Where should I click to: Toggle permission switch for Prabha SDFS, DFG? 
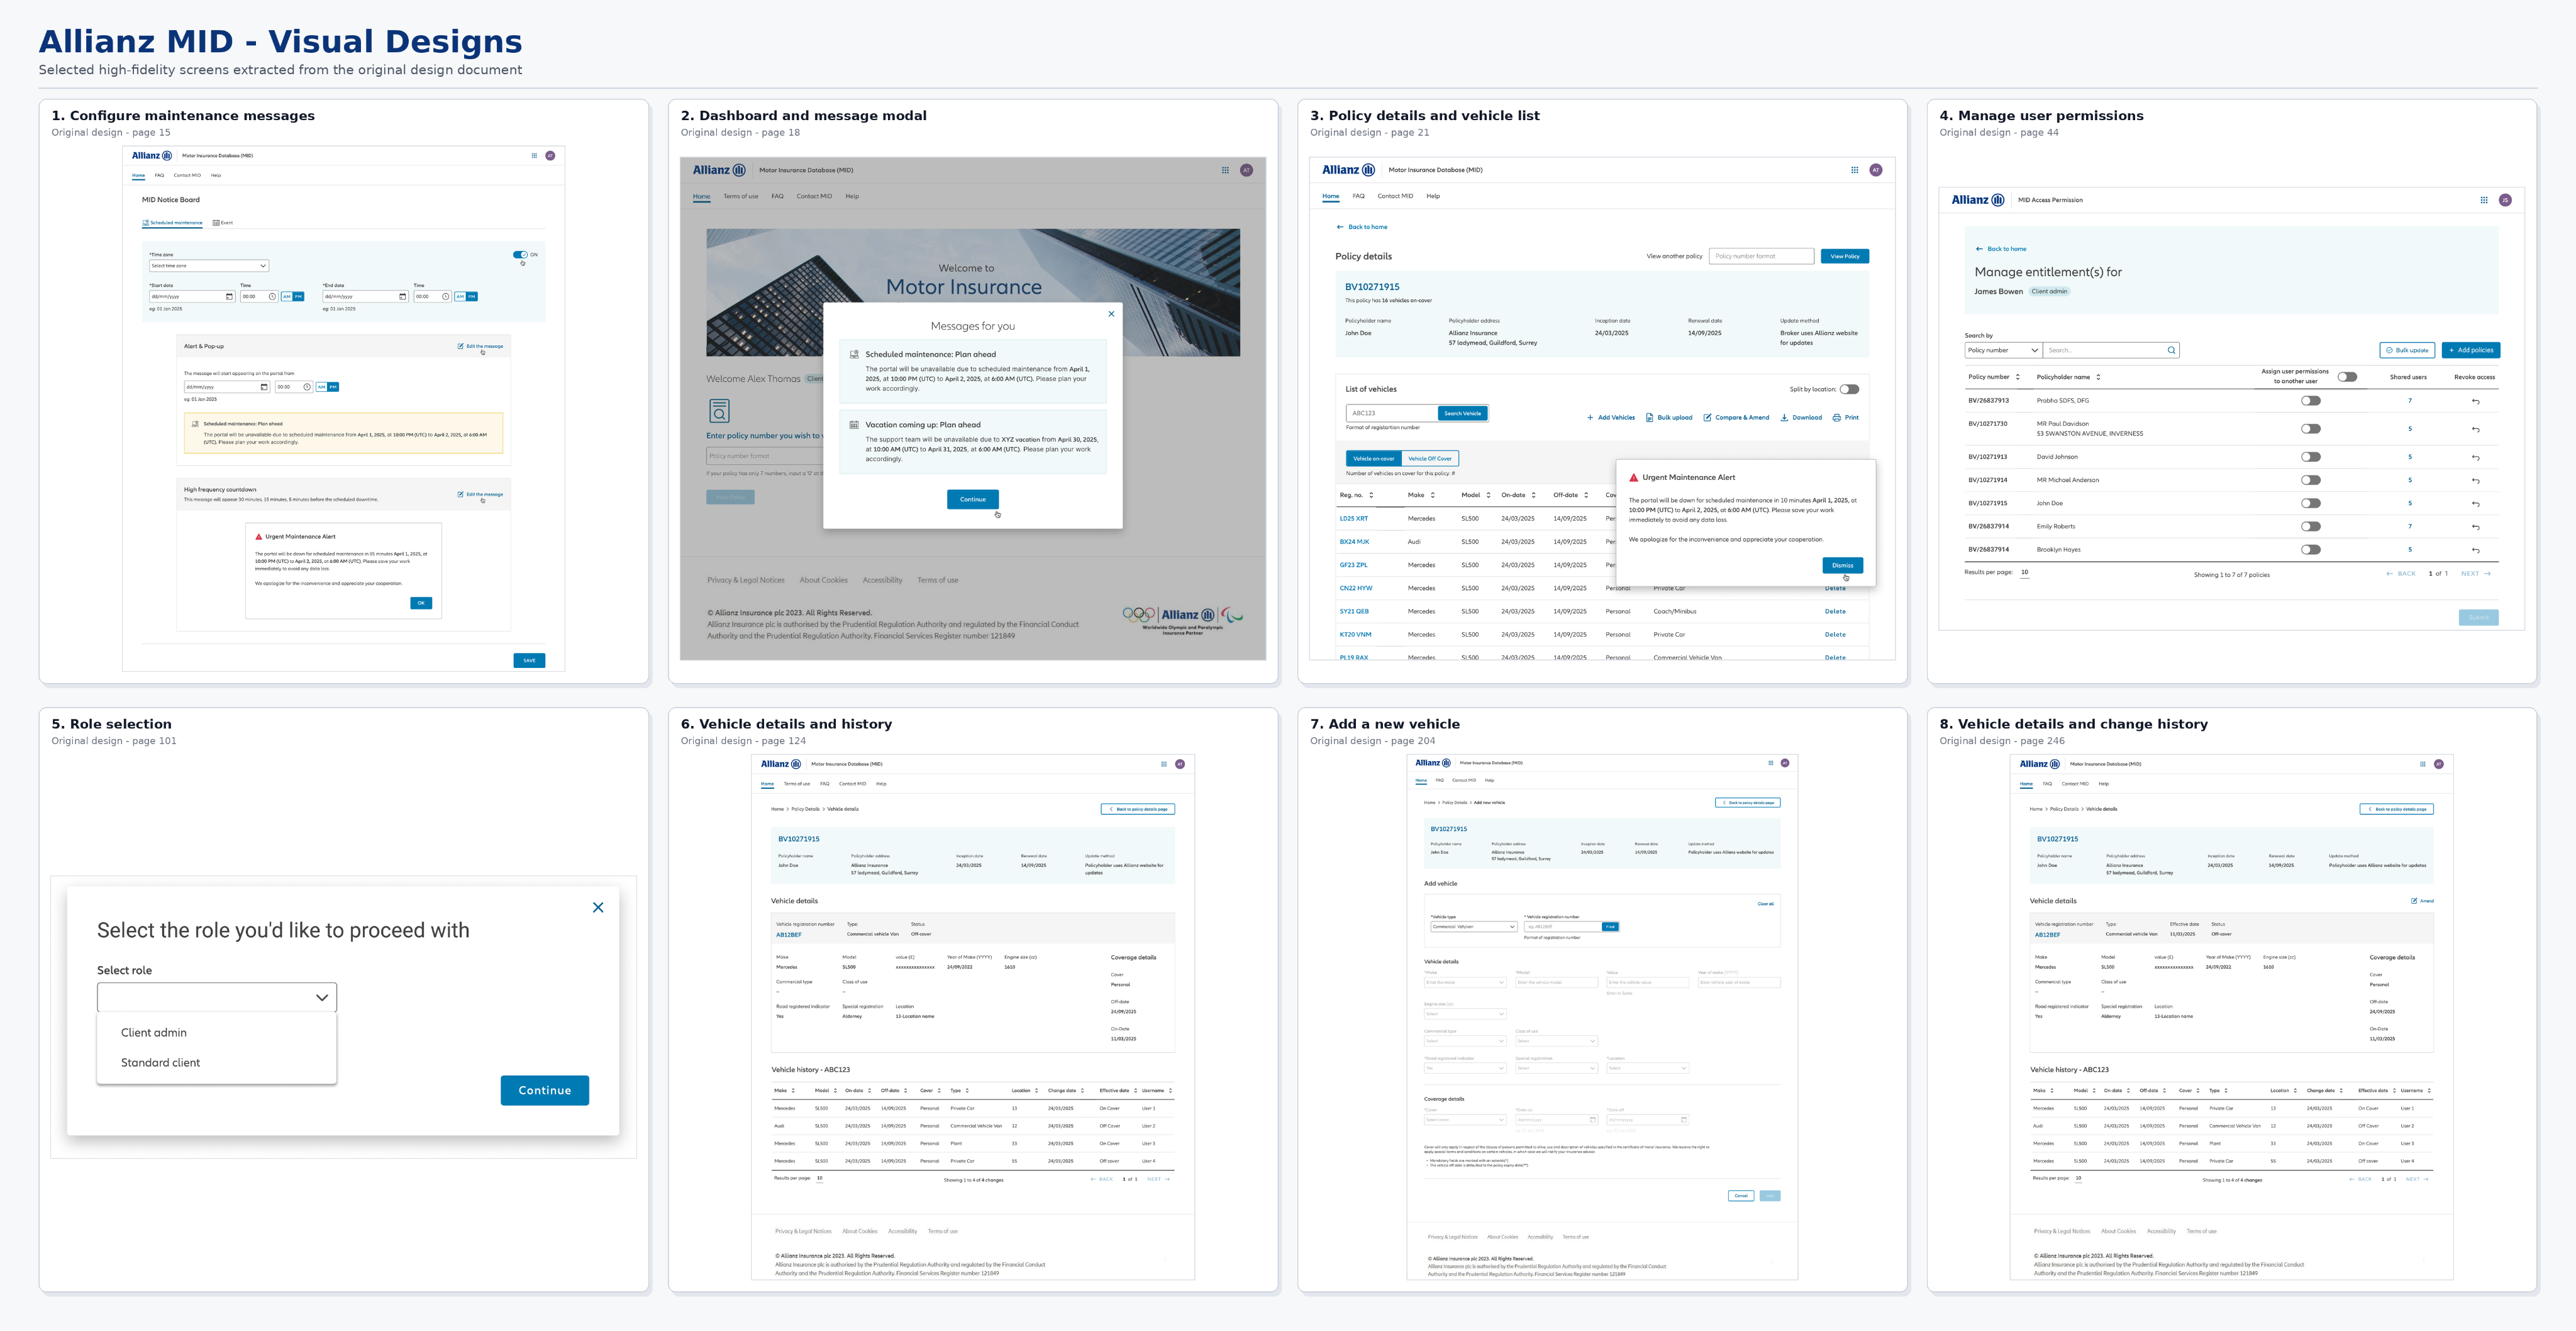[2311, 401]
